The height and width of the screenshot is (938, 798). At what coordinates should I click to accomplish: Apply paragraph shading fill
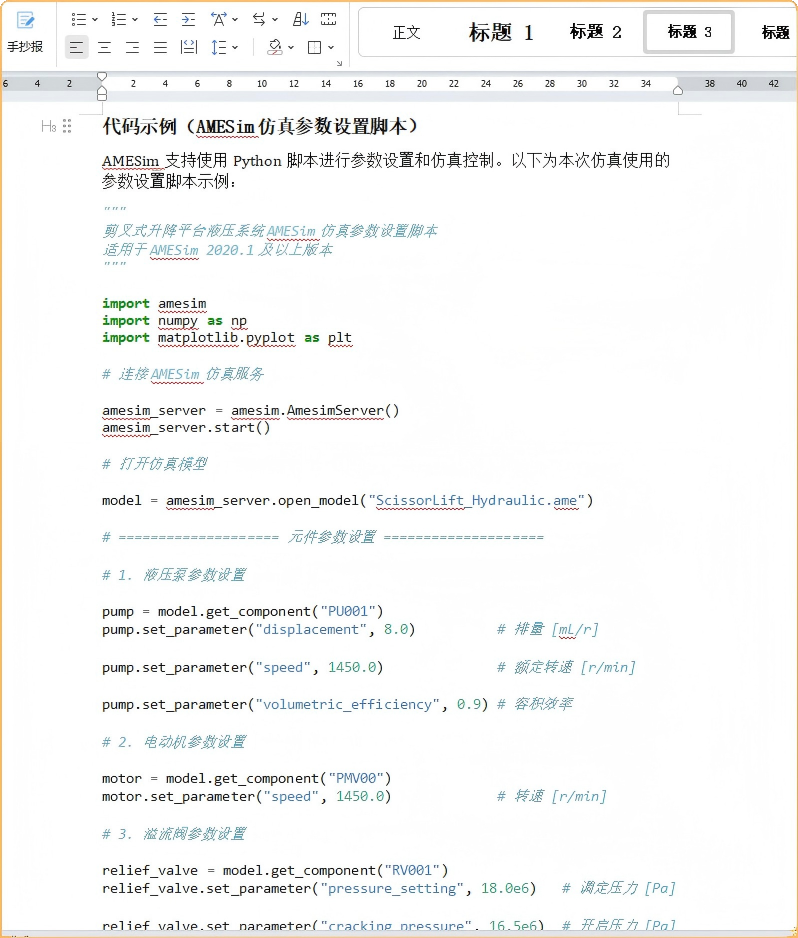tap(275, 47)
